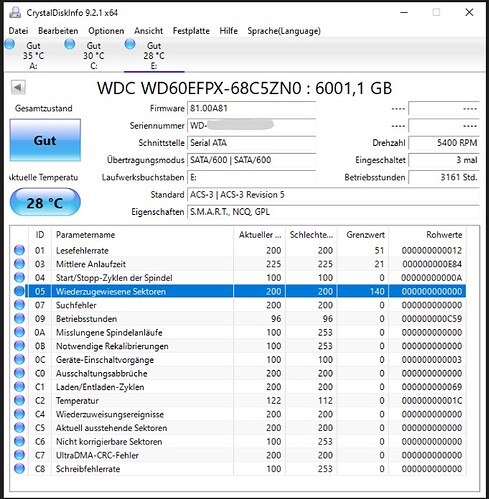Screen dimensions: 489x499
Task: Open the Optionen menu
Action: 106,31
